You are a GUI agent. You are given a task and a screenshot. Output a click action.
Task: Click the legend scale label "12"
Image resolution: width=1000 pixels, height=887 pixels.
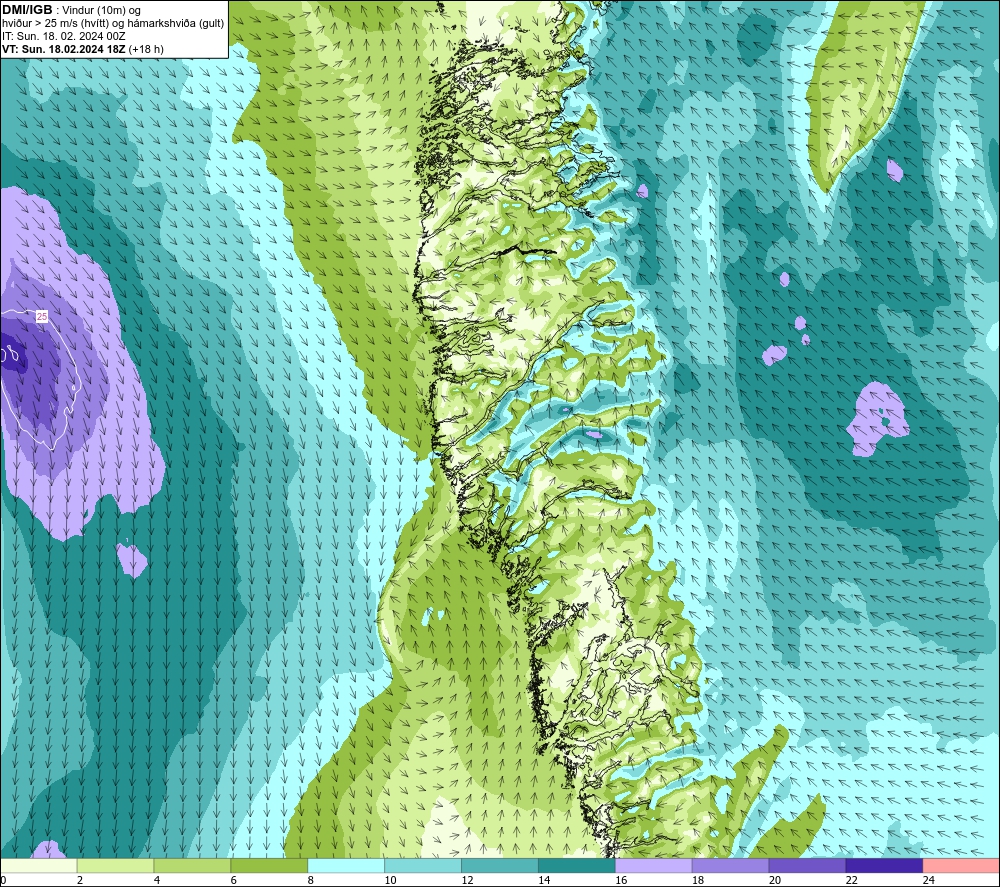point(467,880)
